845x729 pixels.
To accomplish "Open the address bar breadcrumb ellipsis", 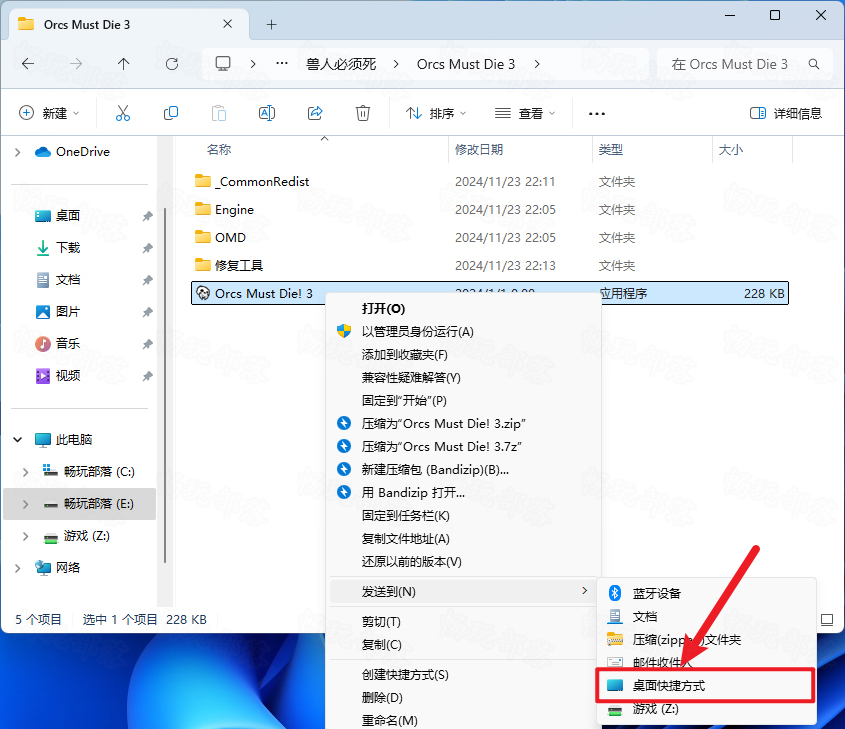I will coord(281,64).
